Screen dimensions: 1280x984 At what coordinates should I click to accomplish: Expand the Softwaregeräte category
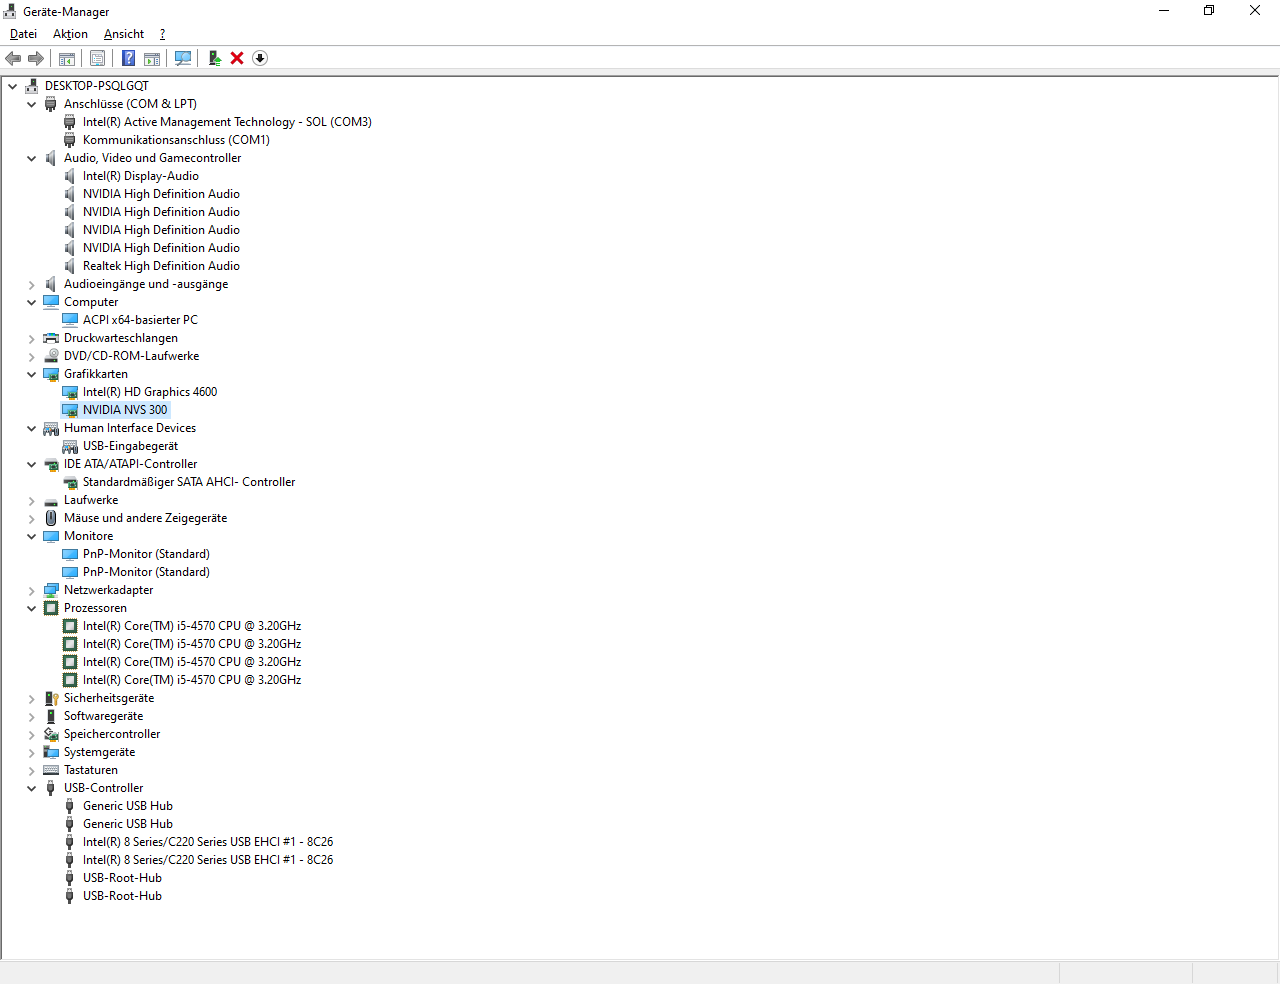tap(32, 716)
